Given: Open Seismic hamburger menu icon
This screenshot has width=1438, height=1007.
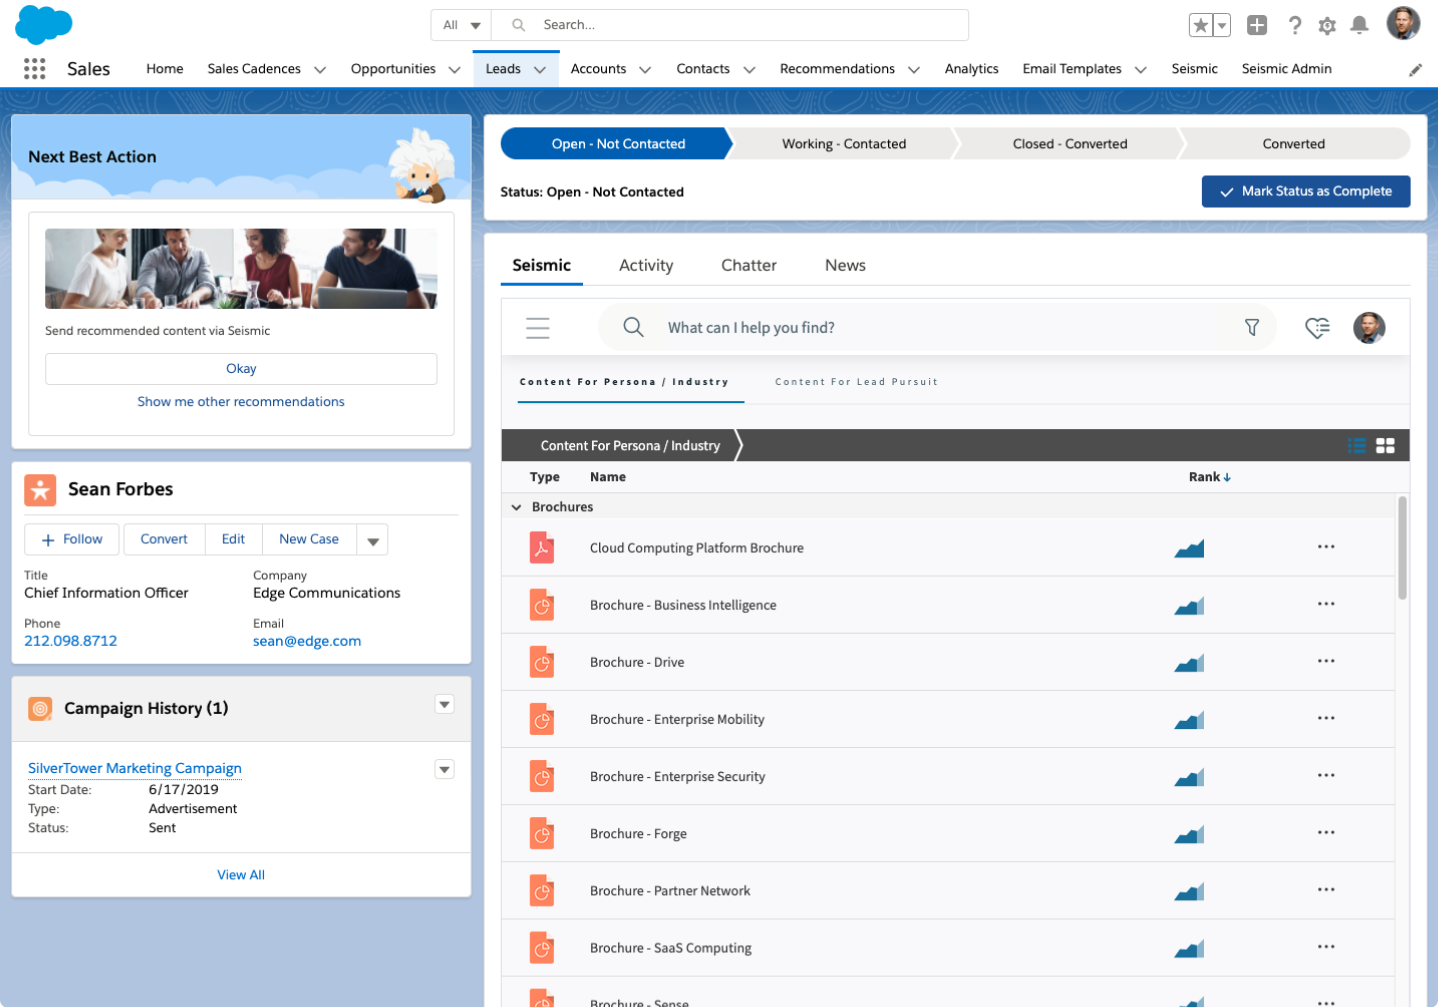Looking at the screenshot, I should pos(538,328).
